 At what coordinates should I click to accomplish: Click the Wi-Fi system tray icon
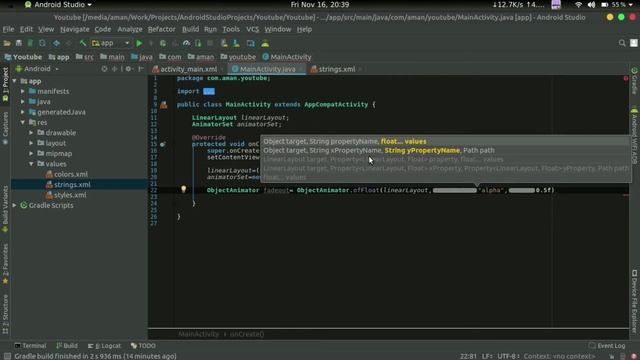pyautogui.click(x=578, y=5)
